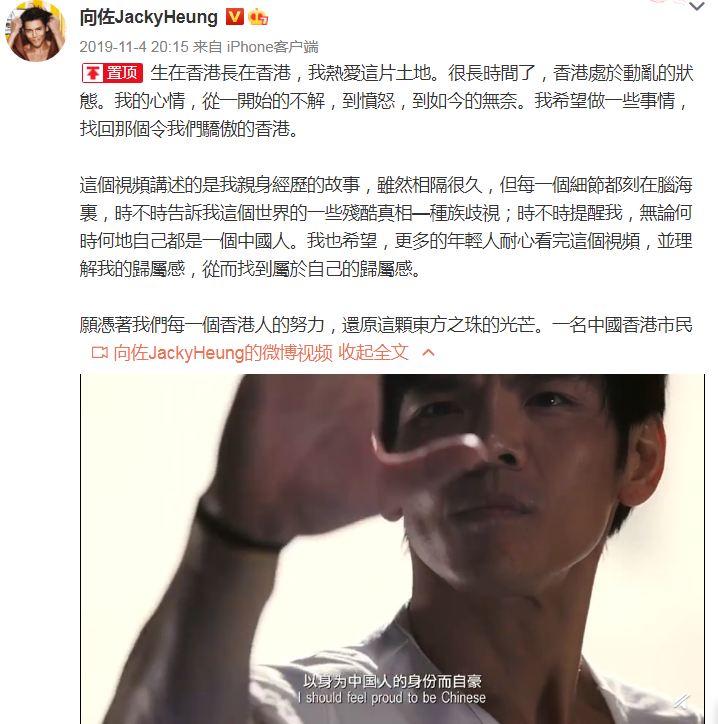Expand the post options chevron menu
The image size is (718, 724).
(696, 6)
